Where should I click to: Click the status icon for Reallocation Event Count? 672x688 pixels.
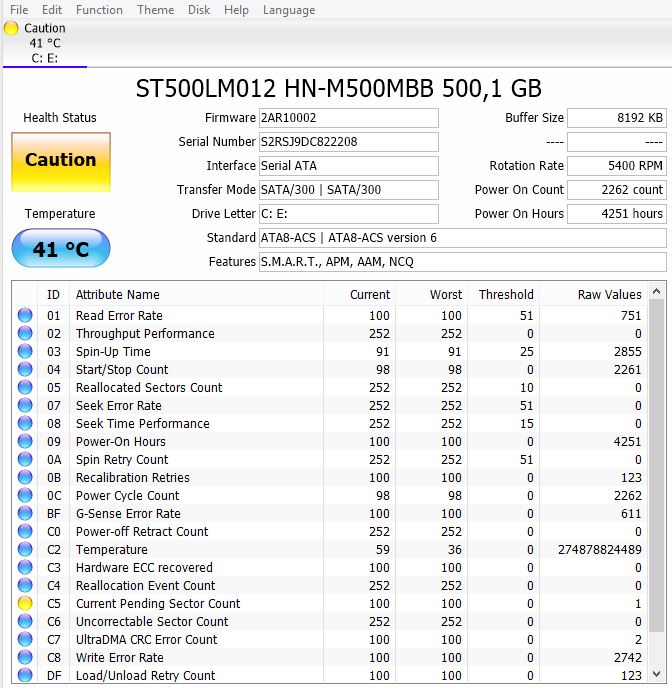25,585
